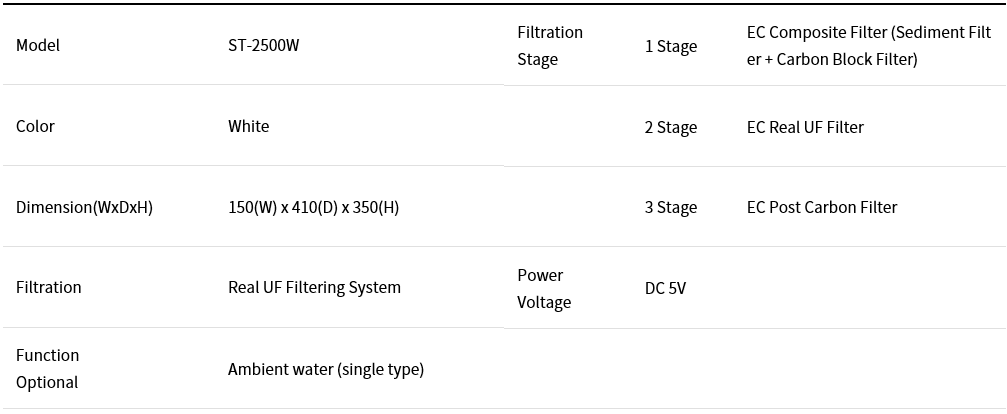Viewport: 1007px width, 414px height.
Task: Select Real UF Filtering System text
Action: (314, 287)
